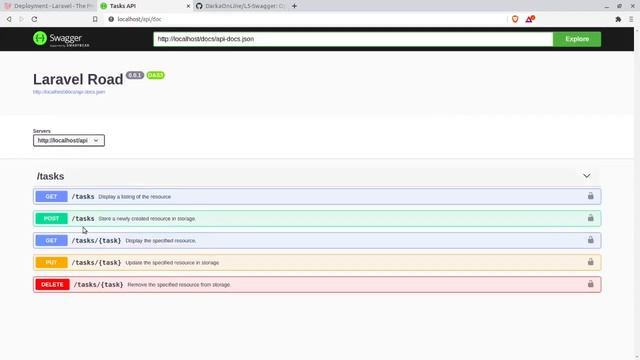
Task: Click the browser forward arrow
Action: [x=21, y=19]
